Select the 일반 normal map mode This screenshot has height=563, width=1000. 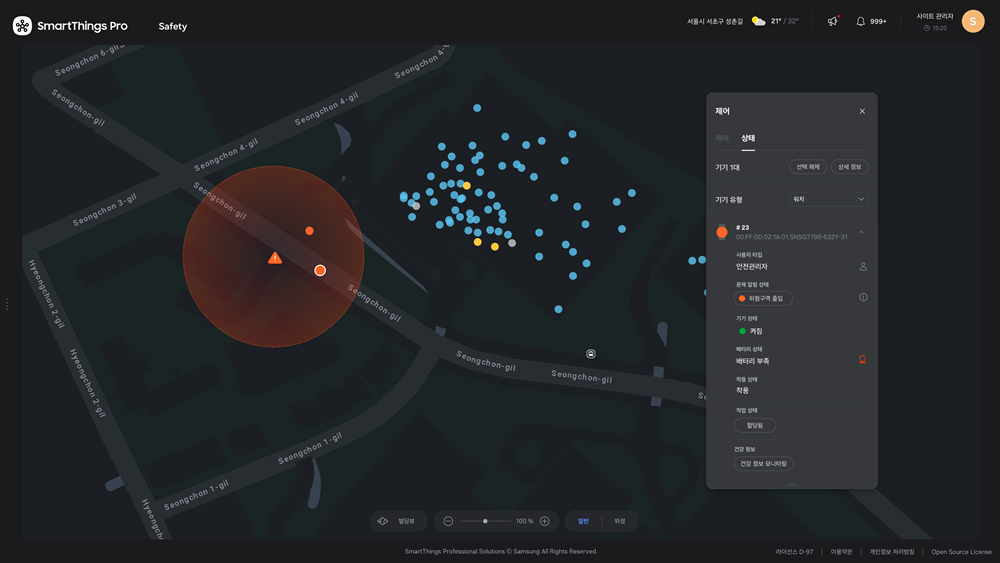583,521
